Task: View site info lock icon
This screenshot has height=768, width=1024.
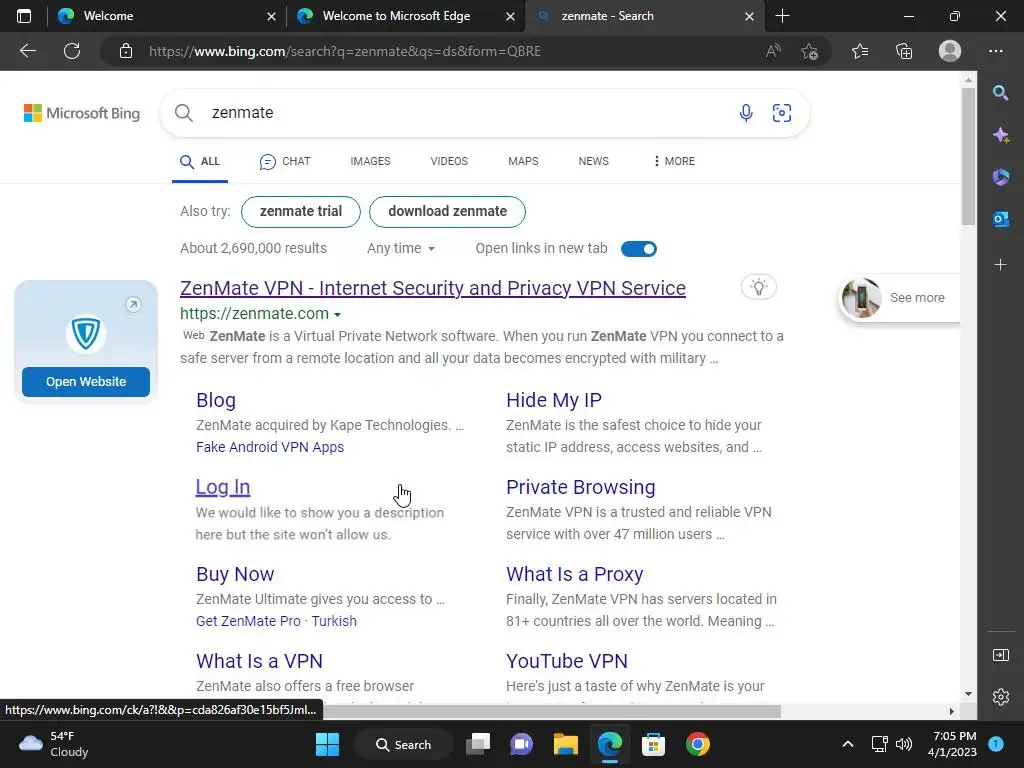Action: coord(126,51)
